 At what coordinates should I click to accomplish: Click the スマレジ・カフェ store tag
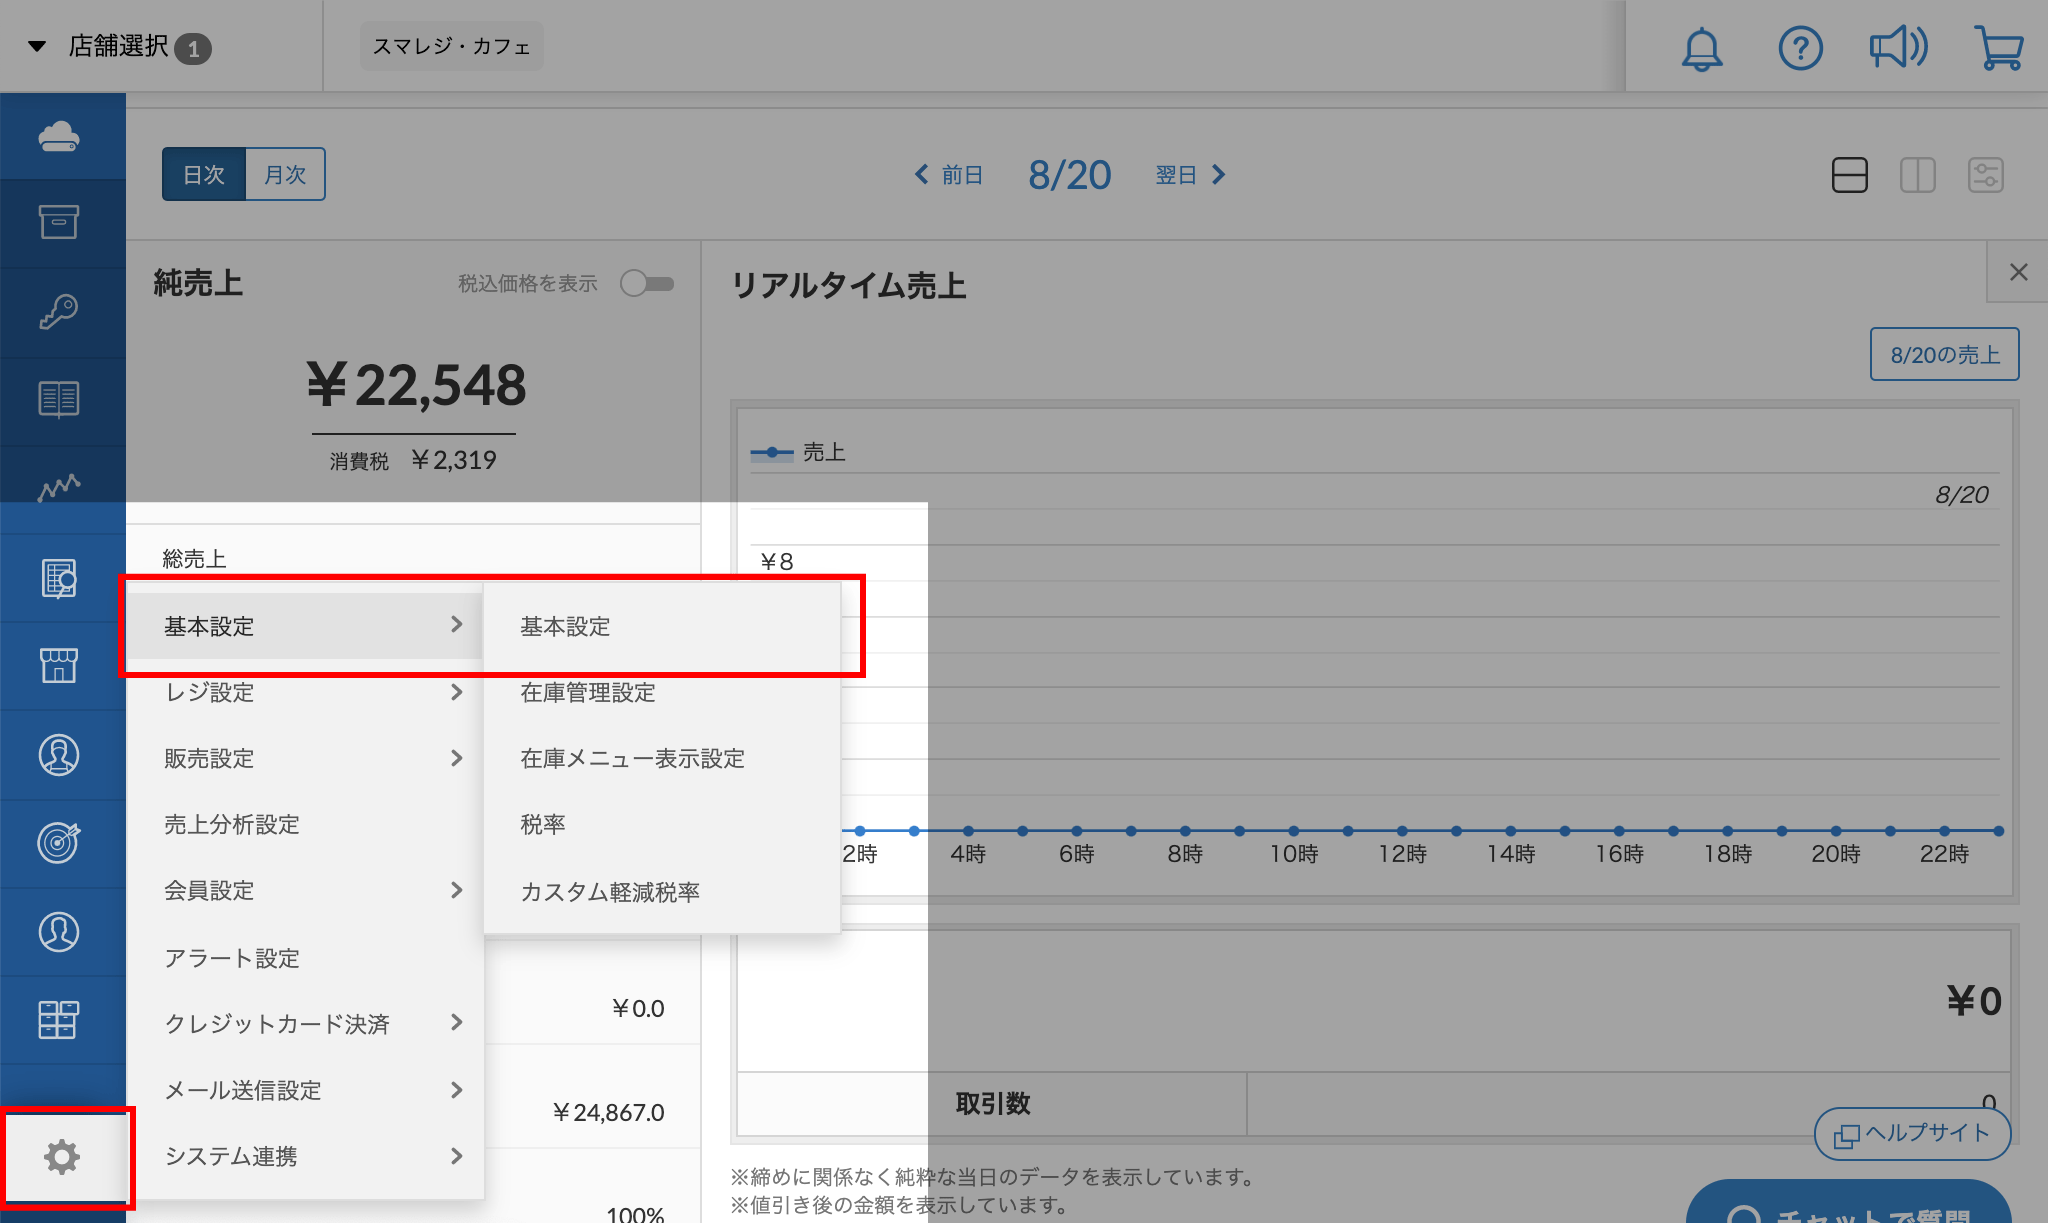(x=451, y=46)
